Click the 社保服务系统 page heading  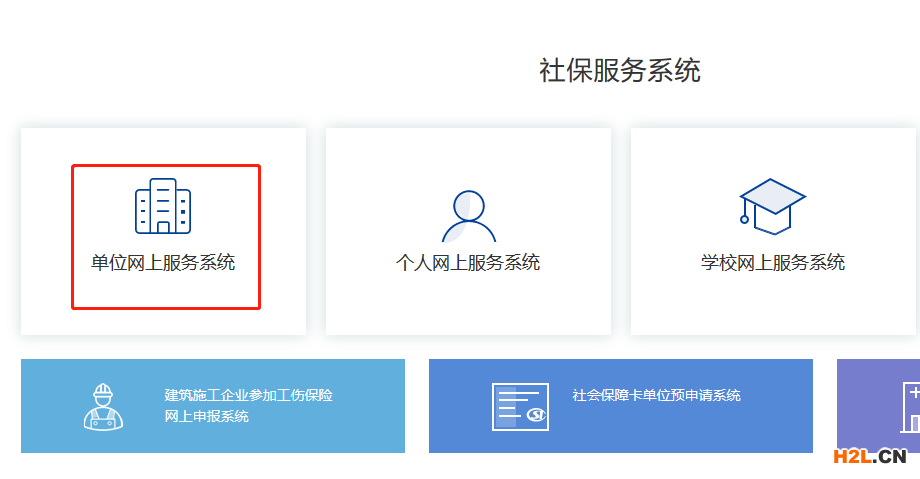(x=619, y=71)
